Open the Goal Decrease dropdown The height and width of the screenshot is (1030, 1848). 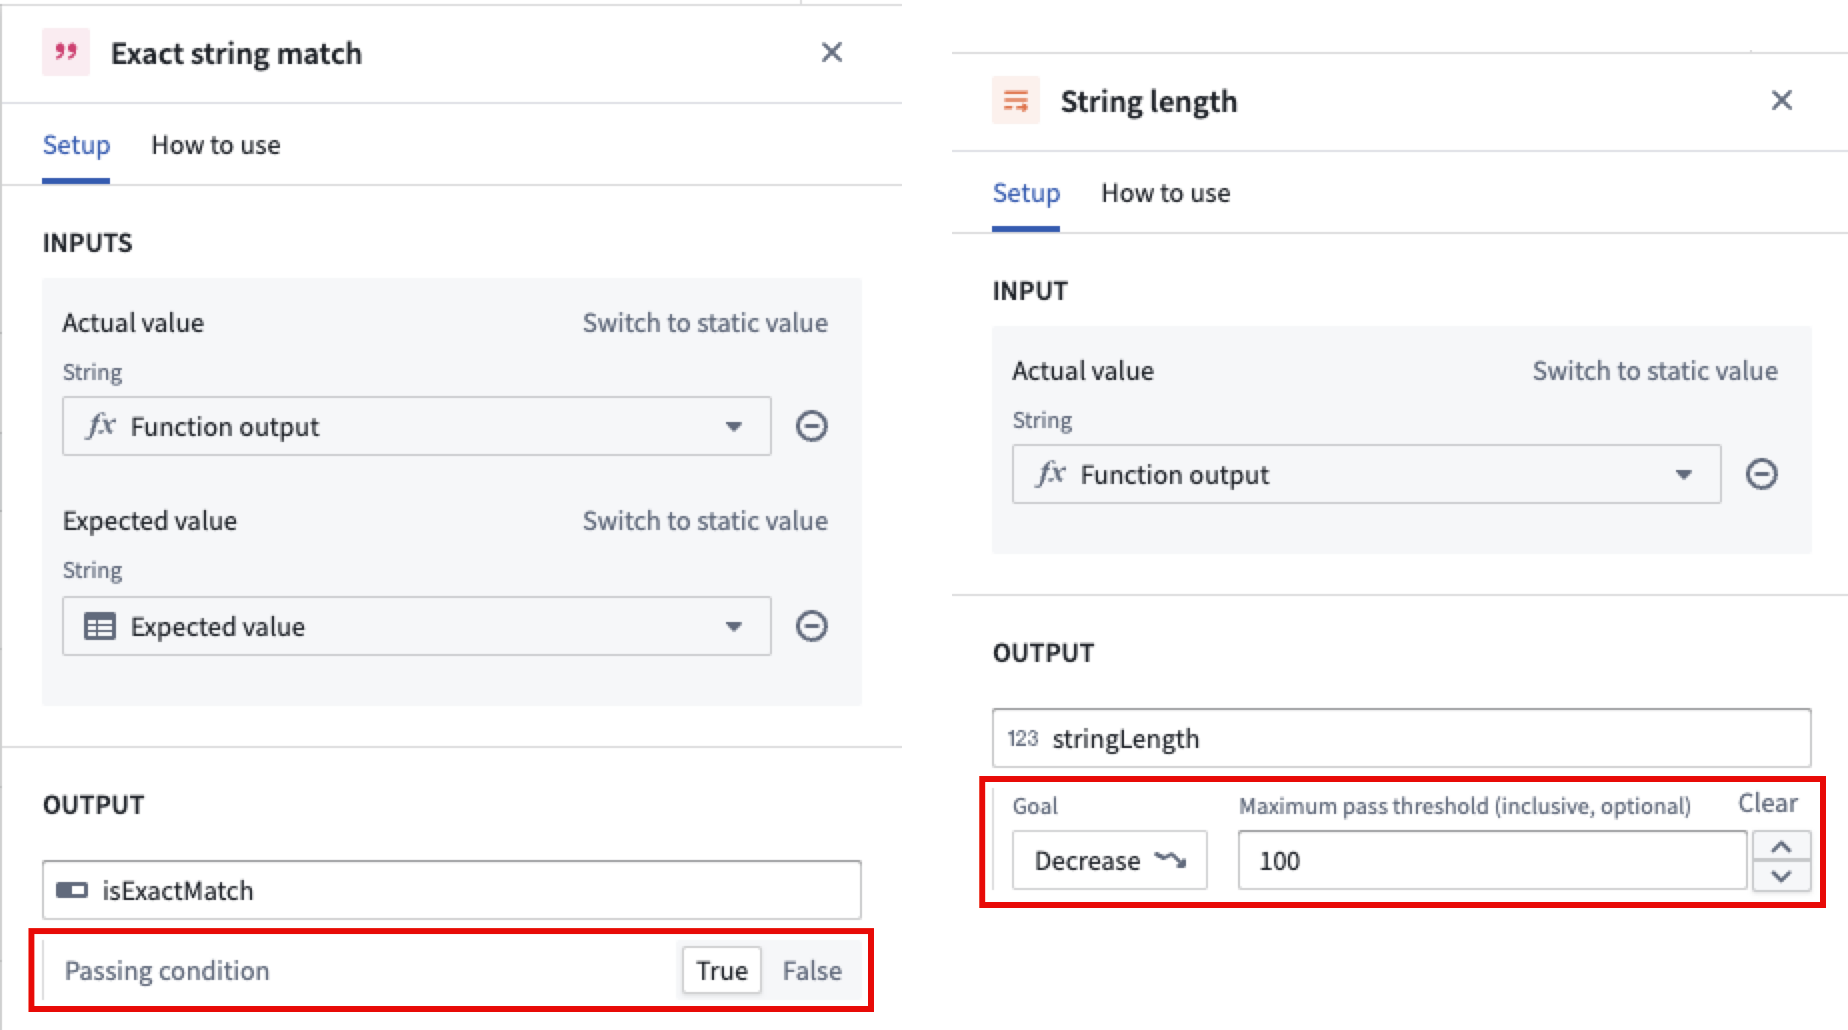[x=1109, y=861]
